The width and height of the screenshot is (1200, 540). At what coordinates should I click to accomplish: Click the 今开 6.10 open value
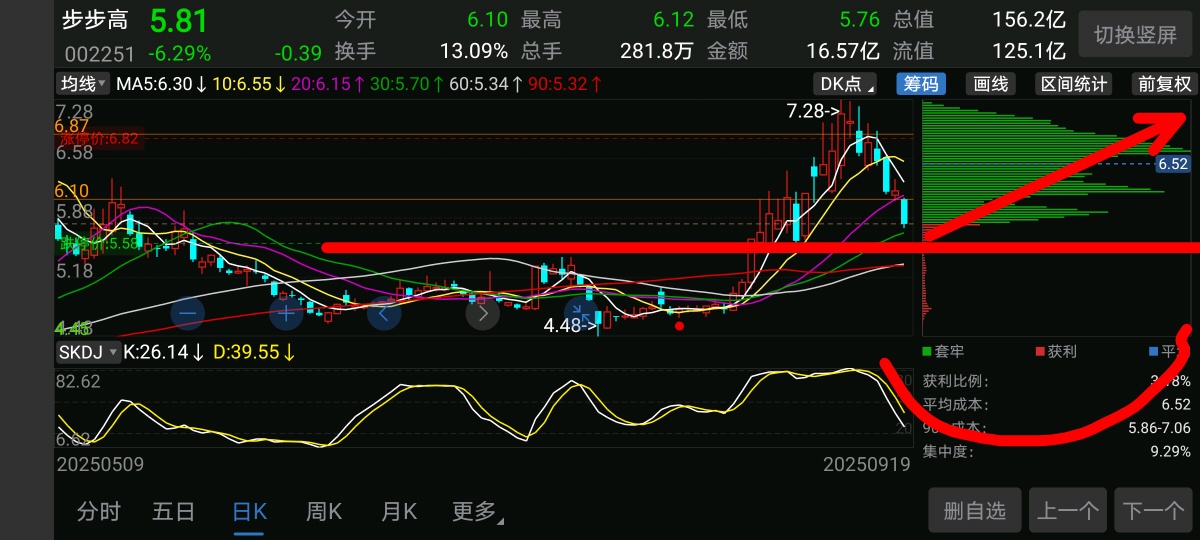[x=487, y=20]
